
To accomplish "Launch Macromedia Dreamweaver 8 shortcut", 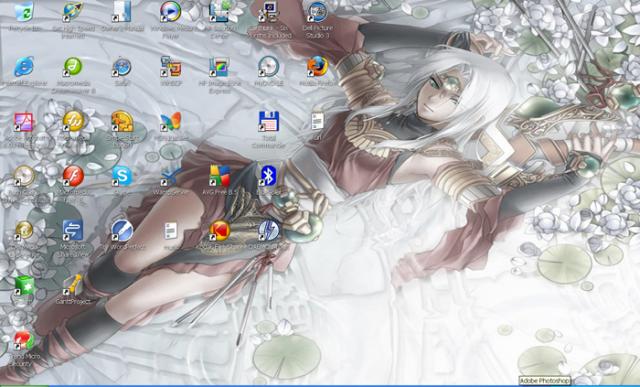I will [73, 67].
